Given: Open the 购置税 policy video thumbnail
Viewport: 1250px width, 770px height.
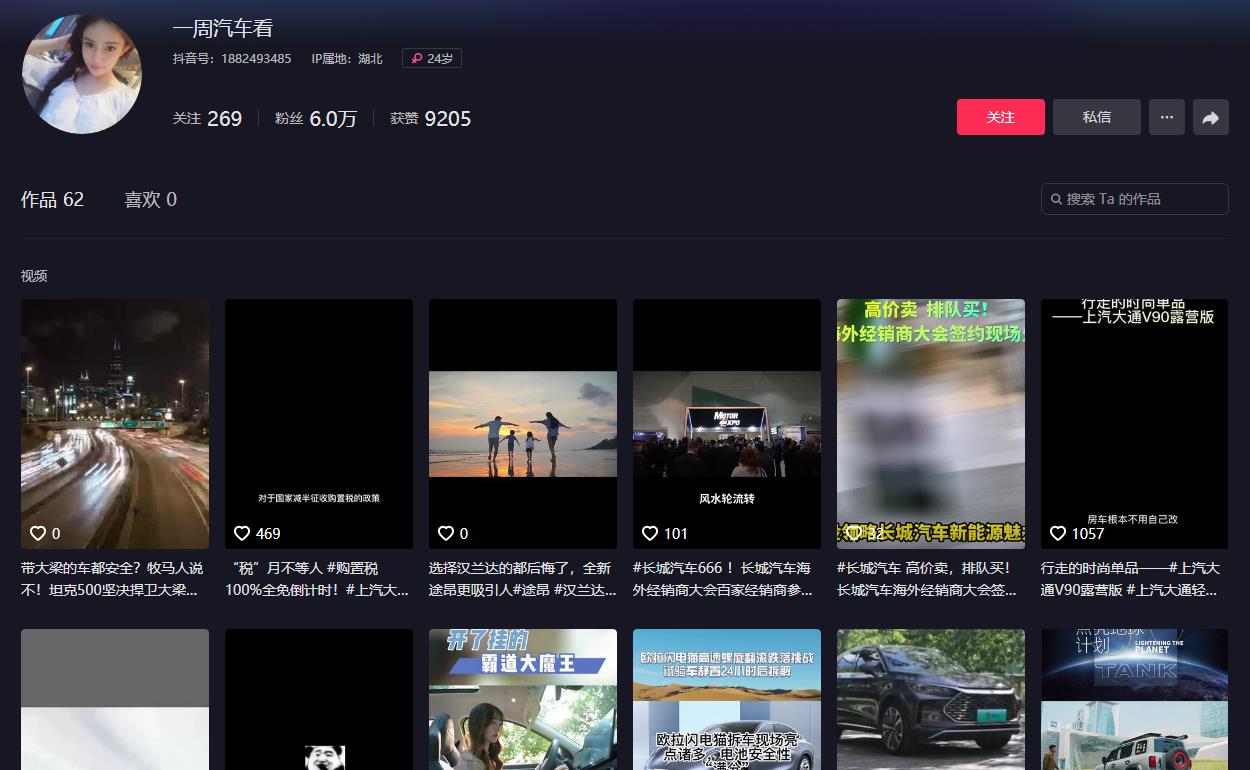Looking at the screenshot, I should pyautogui.click(x=319, y=424).
